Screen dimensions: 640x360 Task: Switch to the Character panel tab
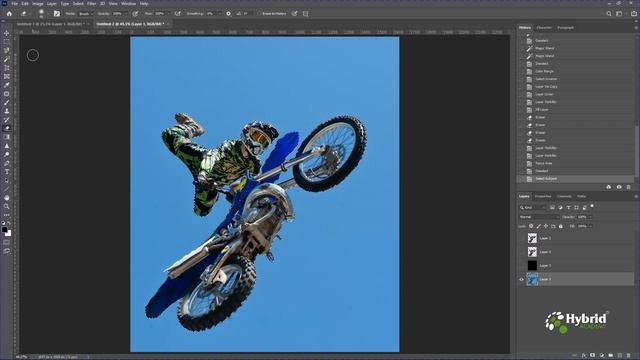[544, 28]
